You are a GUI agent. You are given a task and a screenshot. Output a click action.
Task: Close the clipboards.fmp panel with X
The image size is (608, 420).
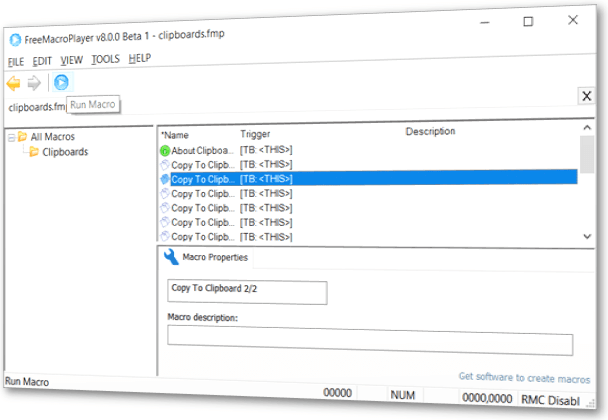click(x=587, y=96)
